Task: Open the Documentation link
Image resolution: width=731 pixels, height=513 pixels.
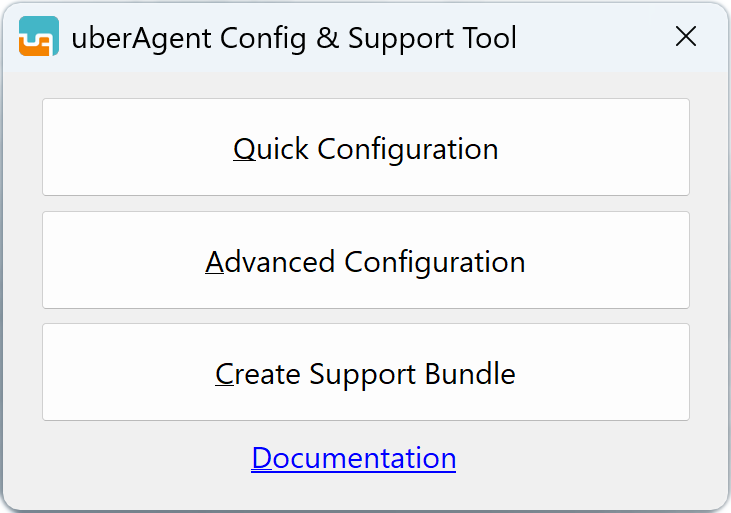Action: (x=354, y=458)
